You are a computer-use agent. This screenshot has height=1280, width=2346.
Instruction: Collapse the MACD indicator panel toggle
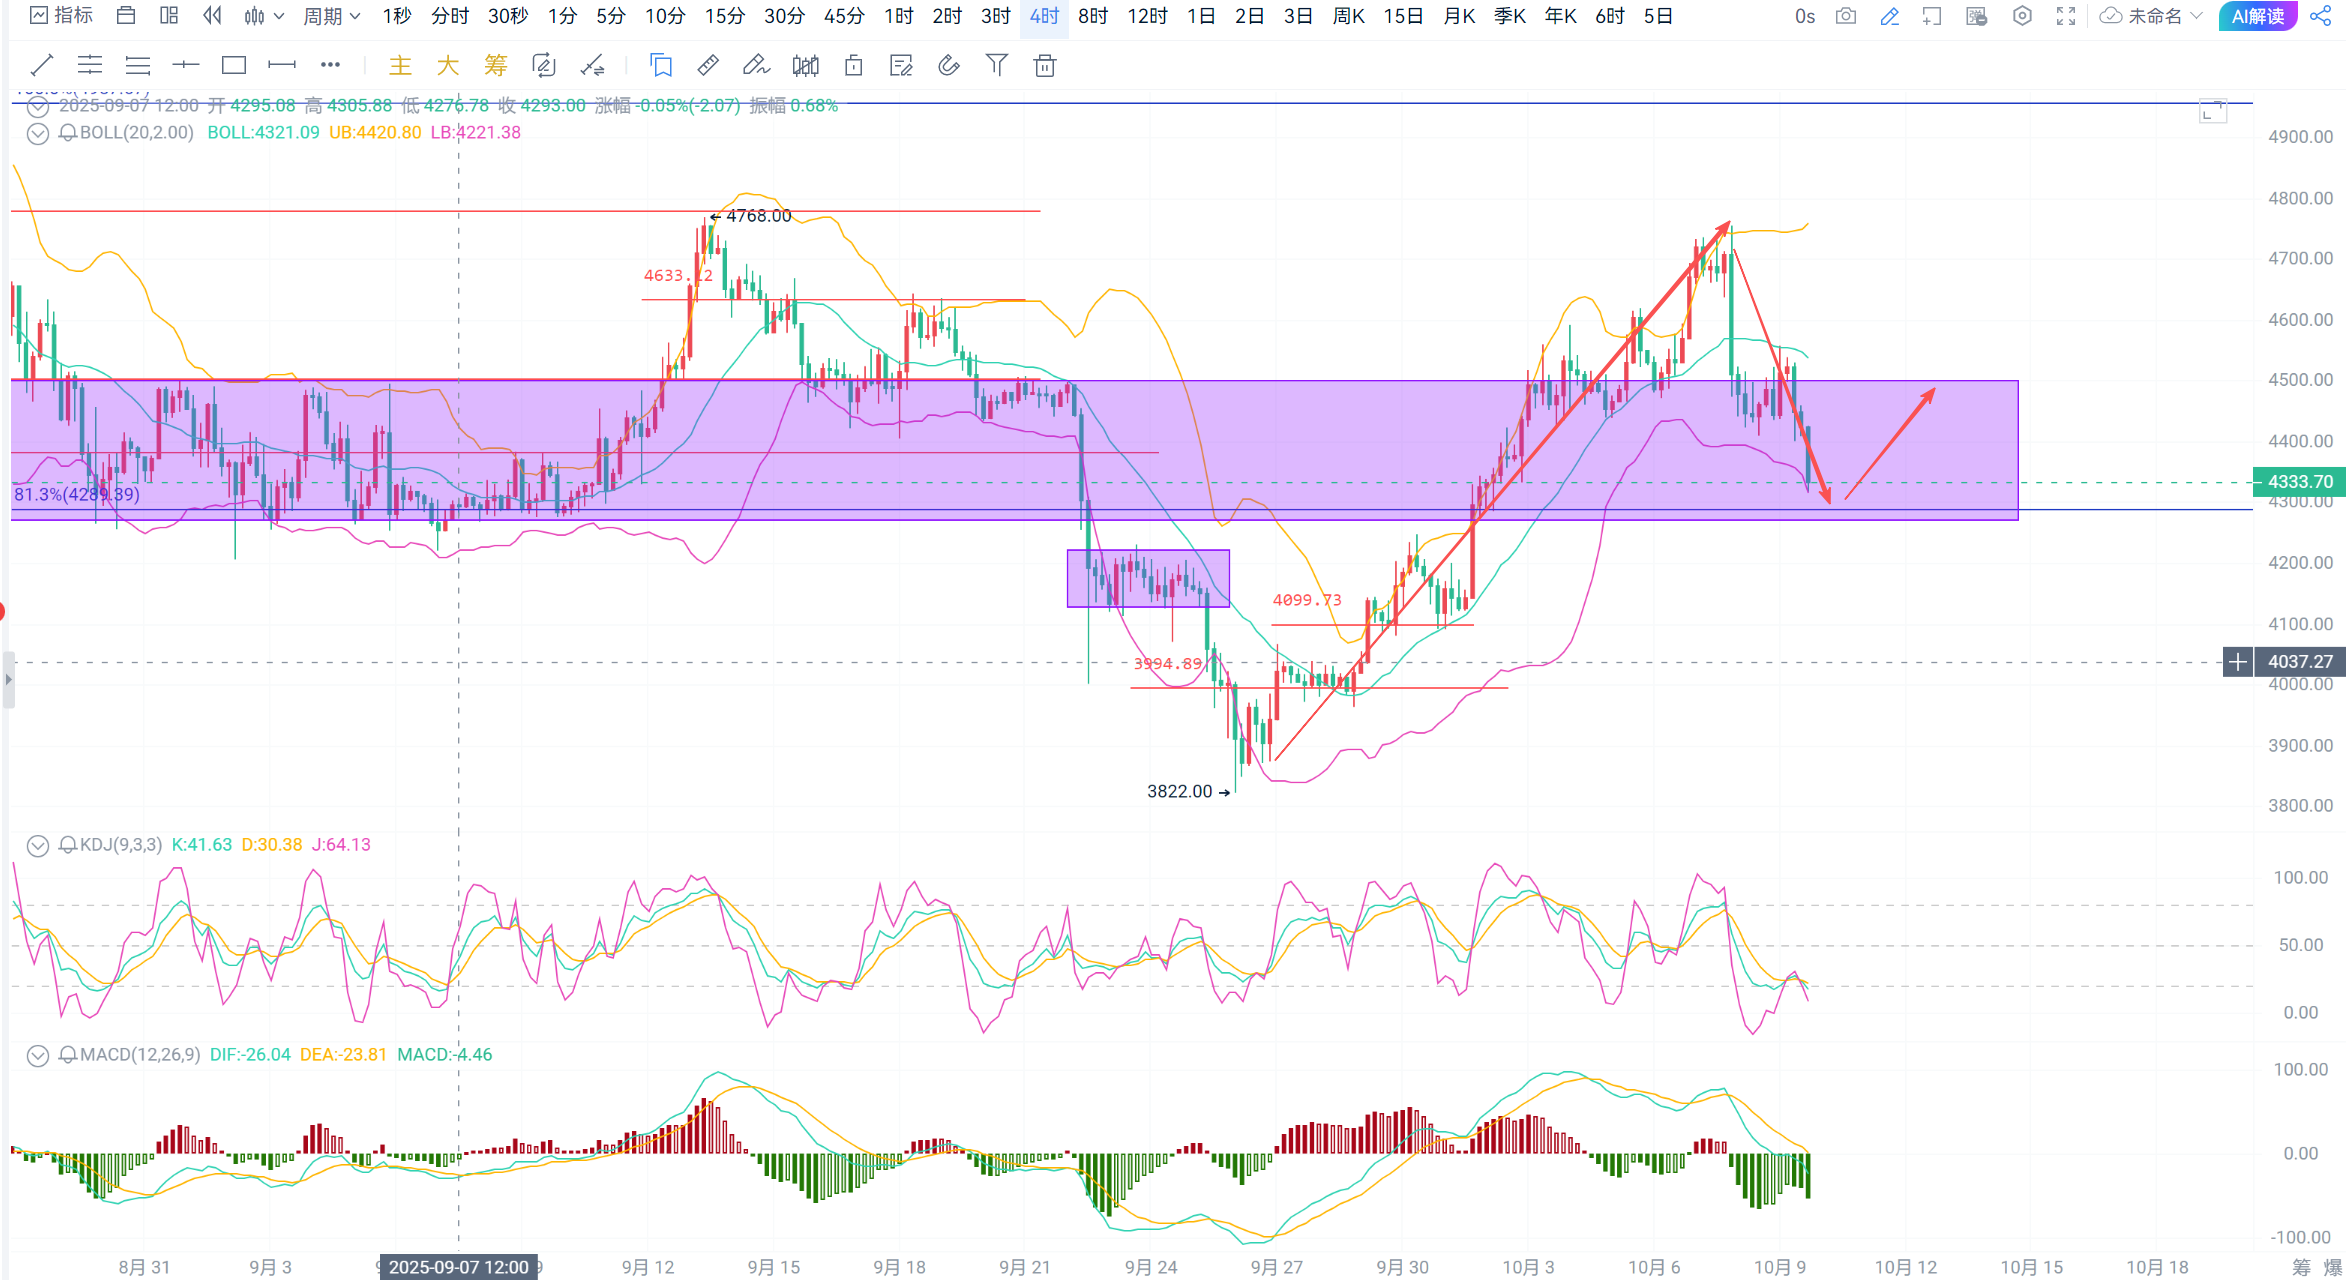click(x=37, y=1055)
